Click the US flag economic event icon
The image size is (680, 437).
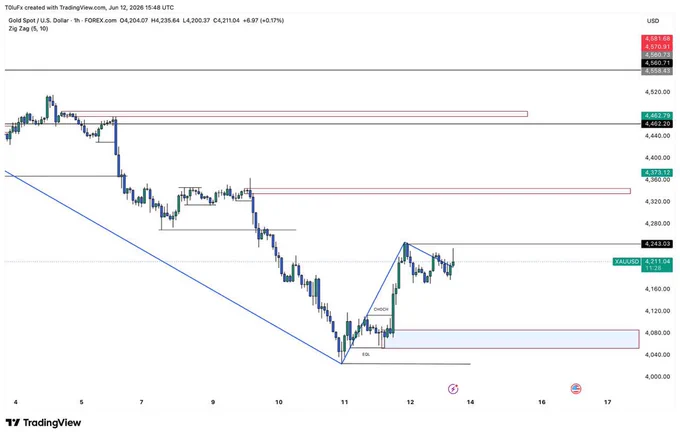(575, 388)
